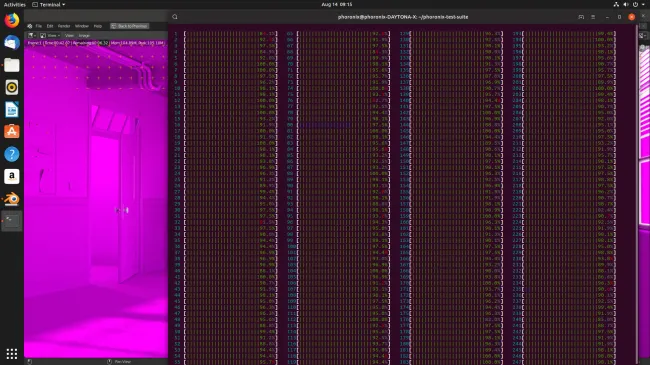This screenshot has height=365, width=650.
Task: Open LibreOffice Writer from the dock
Action: (12, 110)
